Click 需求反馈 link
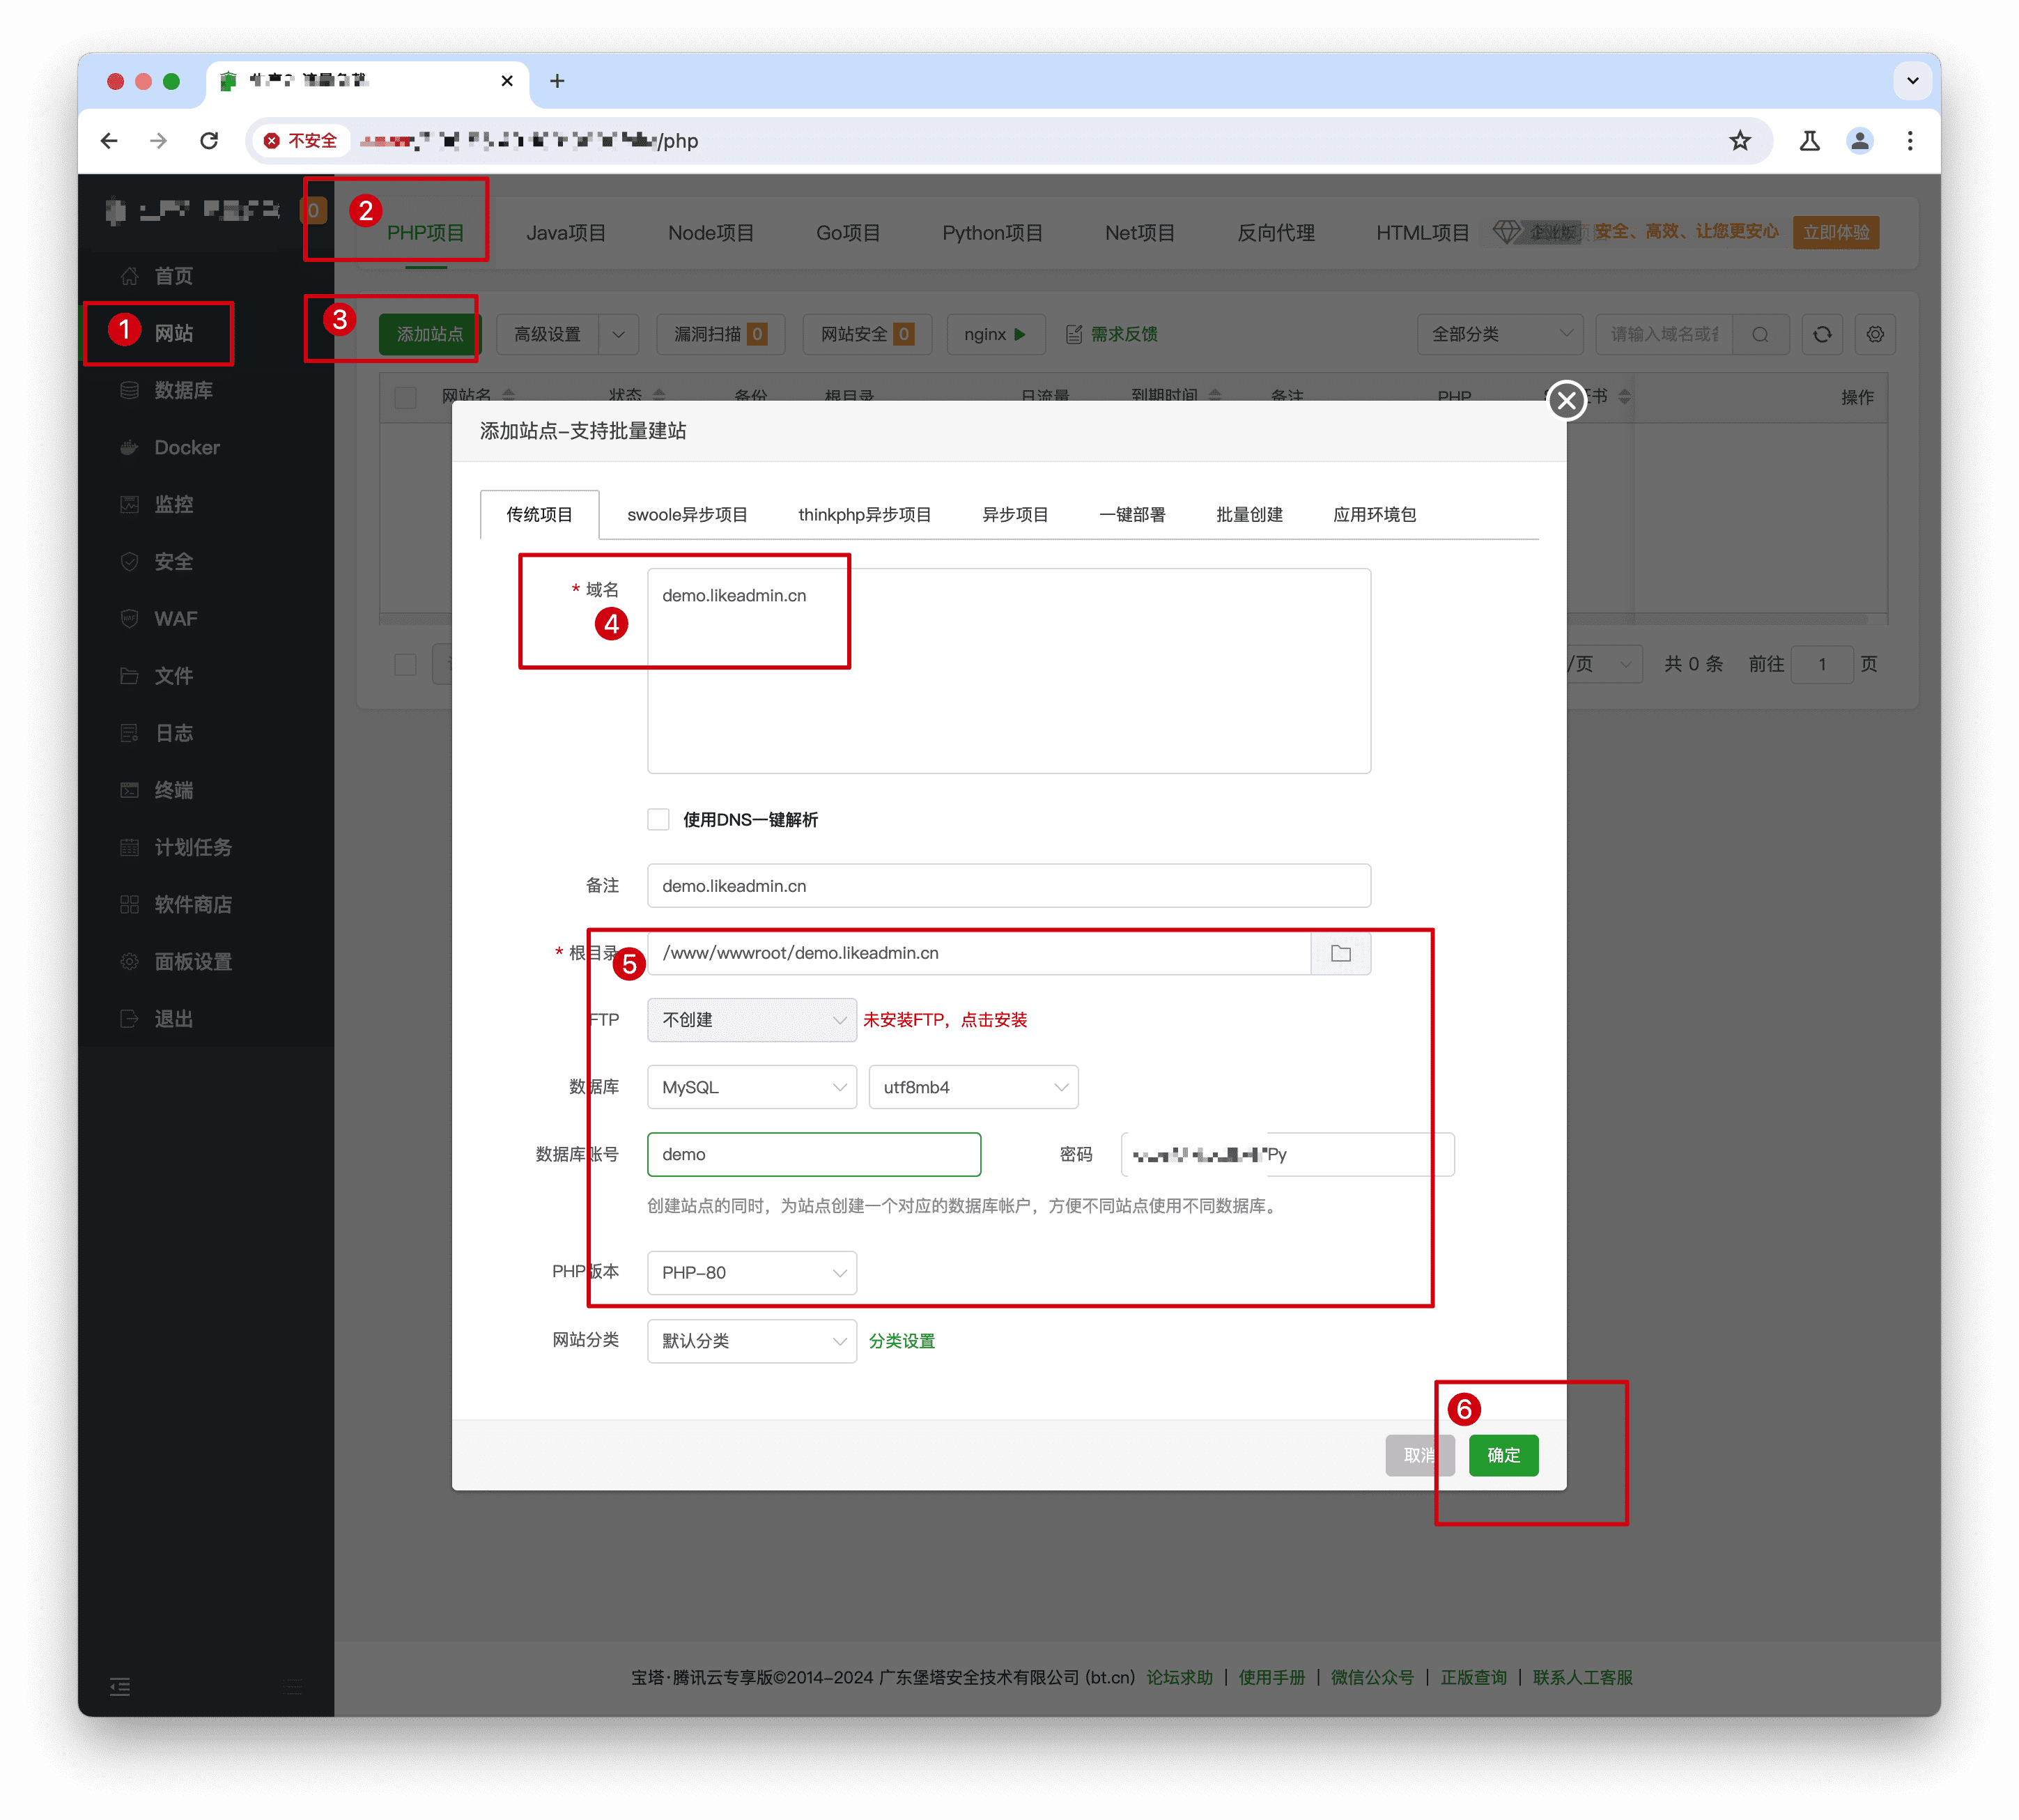Screen dimensions: 2019x1820 (1112, 334)
